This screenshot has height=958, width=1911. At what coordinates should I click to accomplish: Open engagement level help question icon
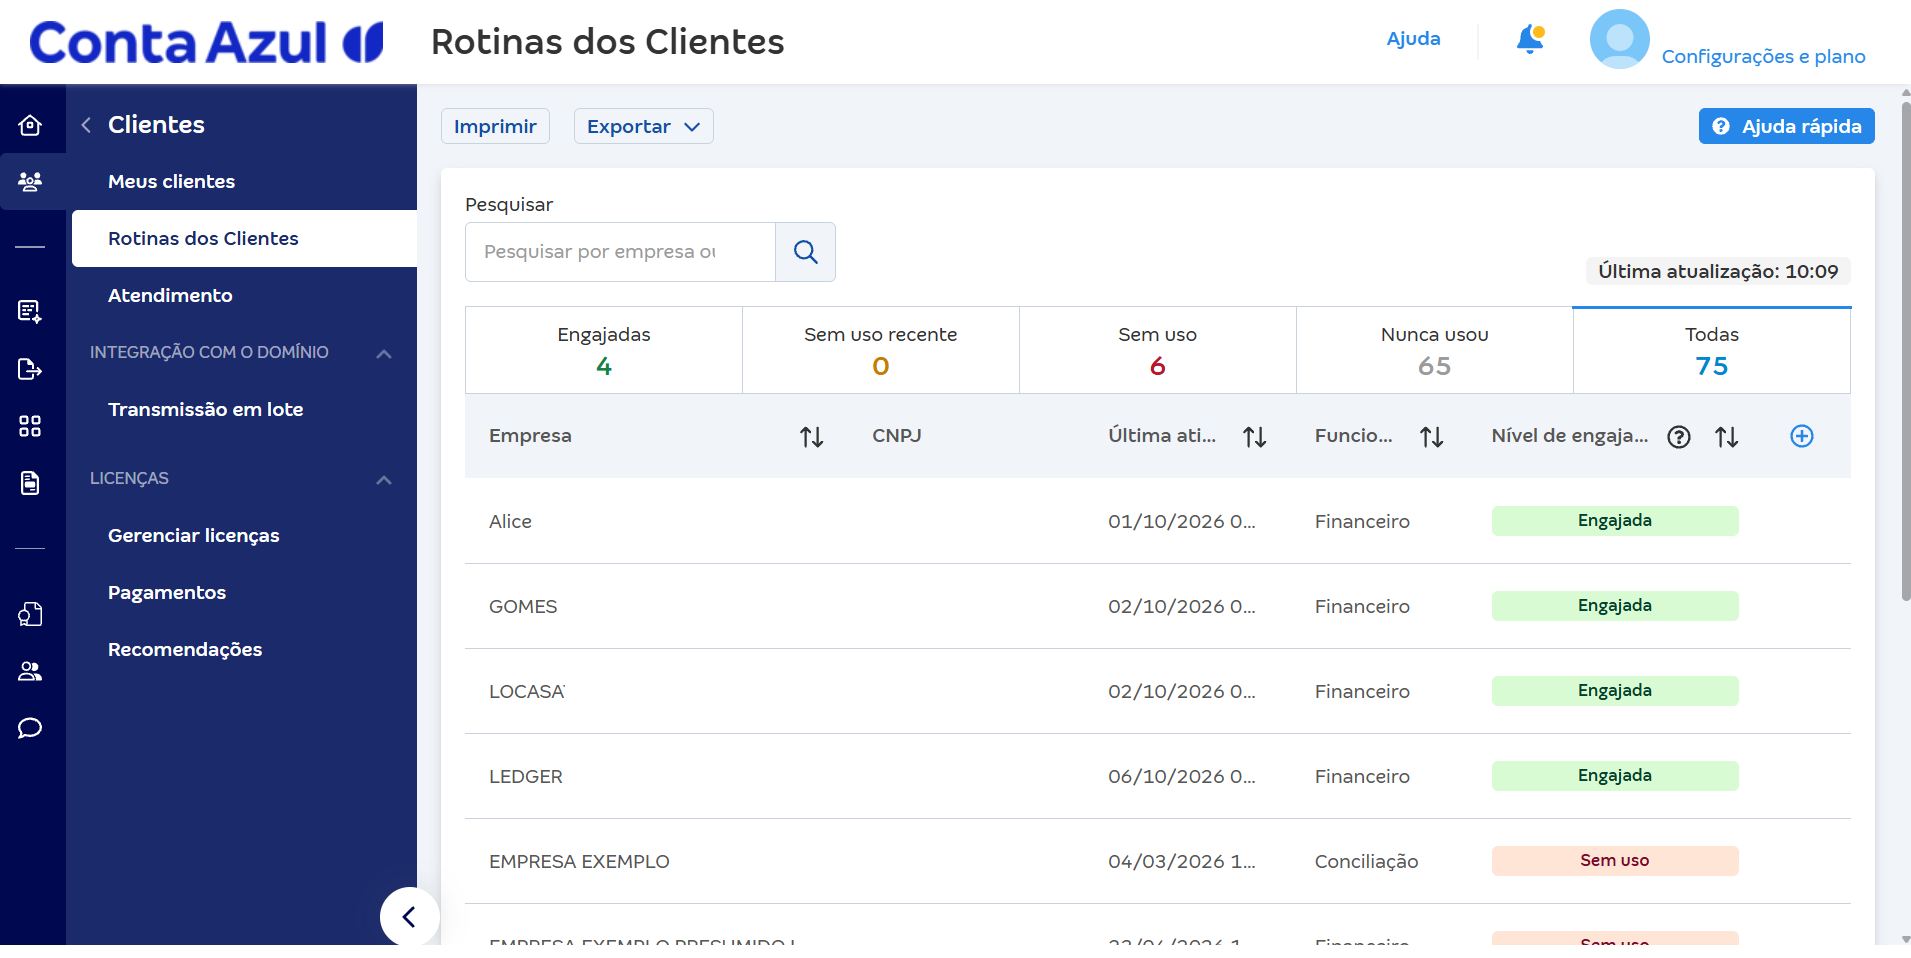[x=1679, y=437]
